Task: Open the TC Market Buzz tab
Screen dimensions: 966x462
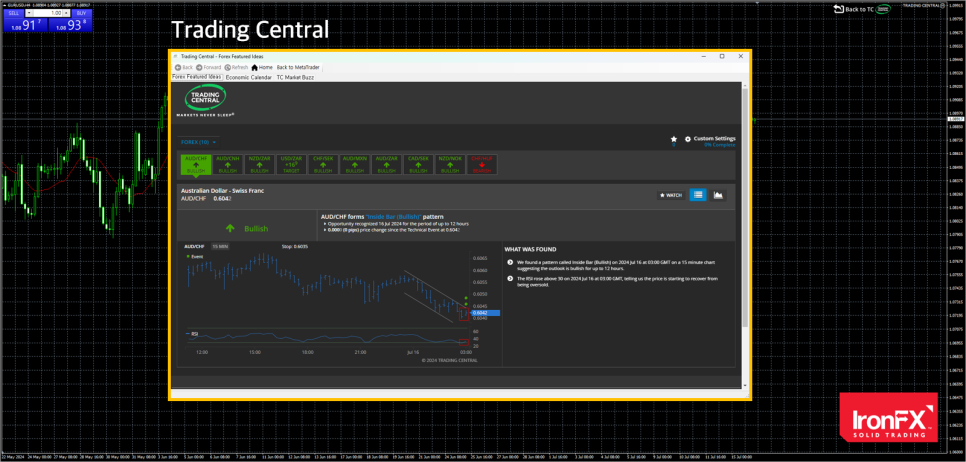Action: [x=295, y=78]
